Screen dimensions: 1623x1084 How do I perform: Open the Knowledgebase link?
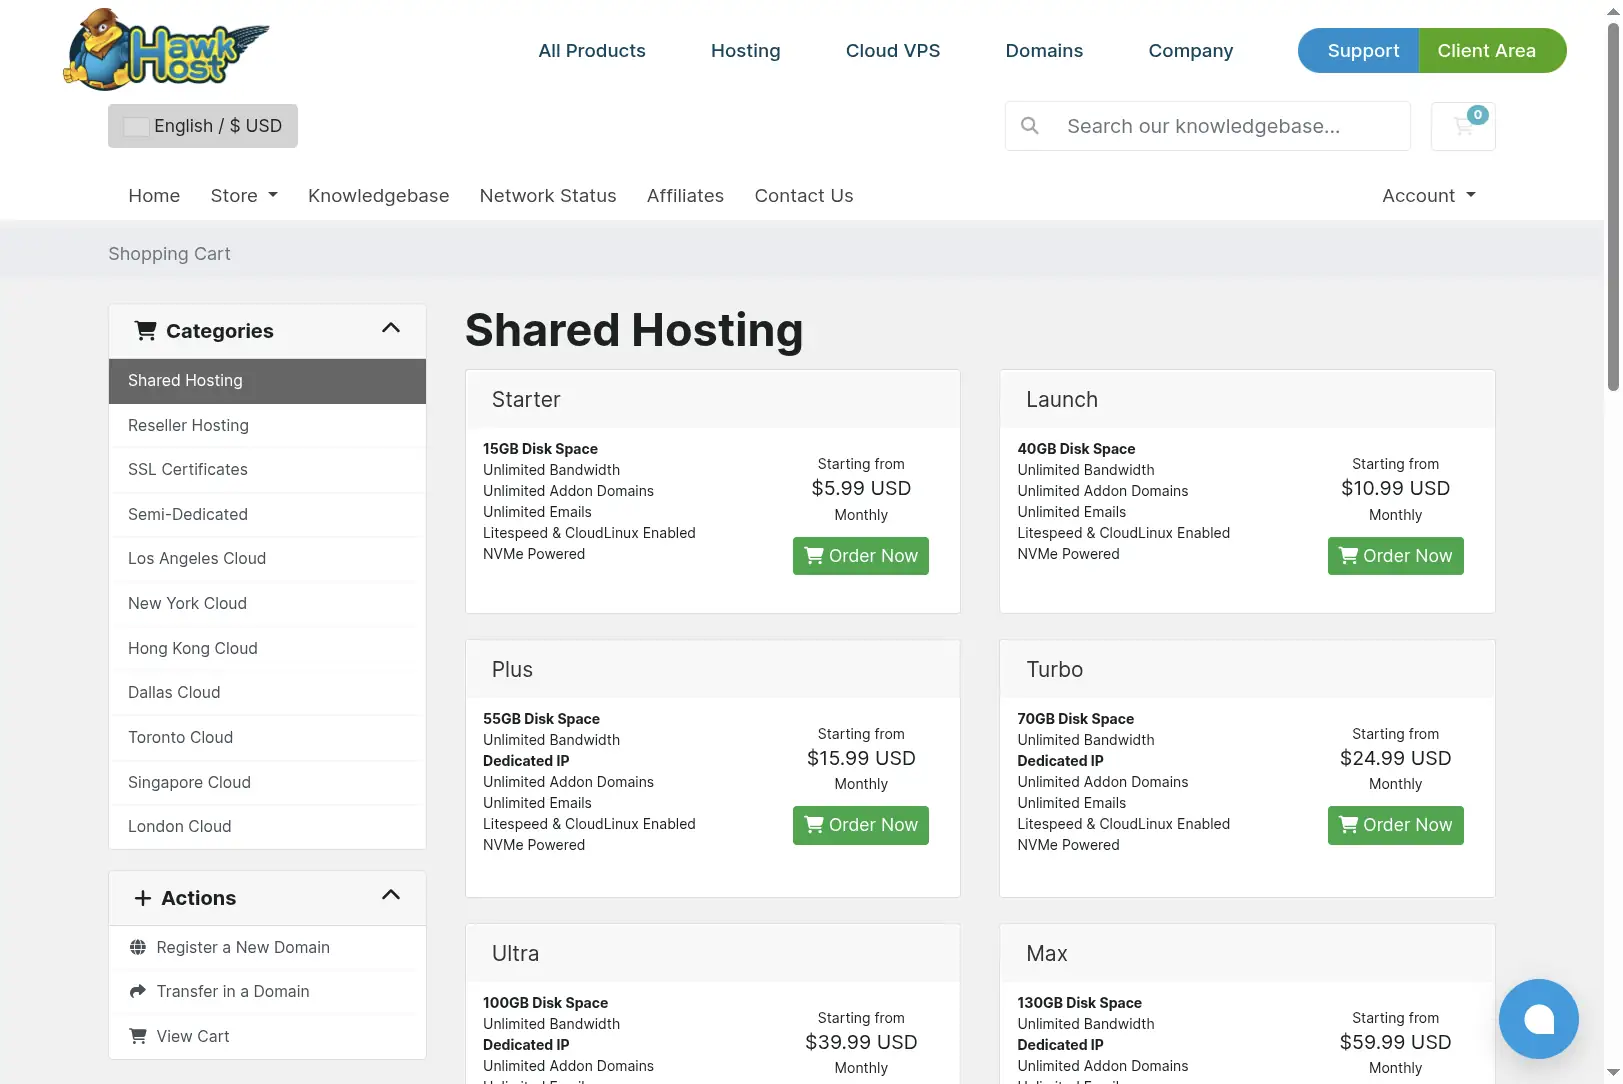click(378, 196)
